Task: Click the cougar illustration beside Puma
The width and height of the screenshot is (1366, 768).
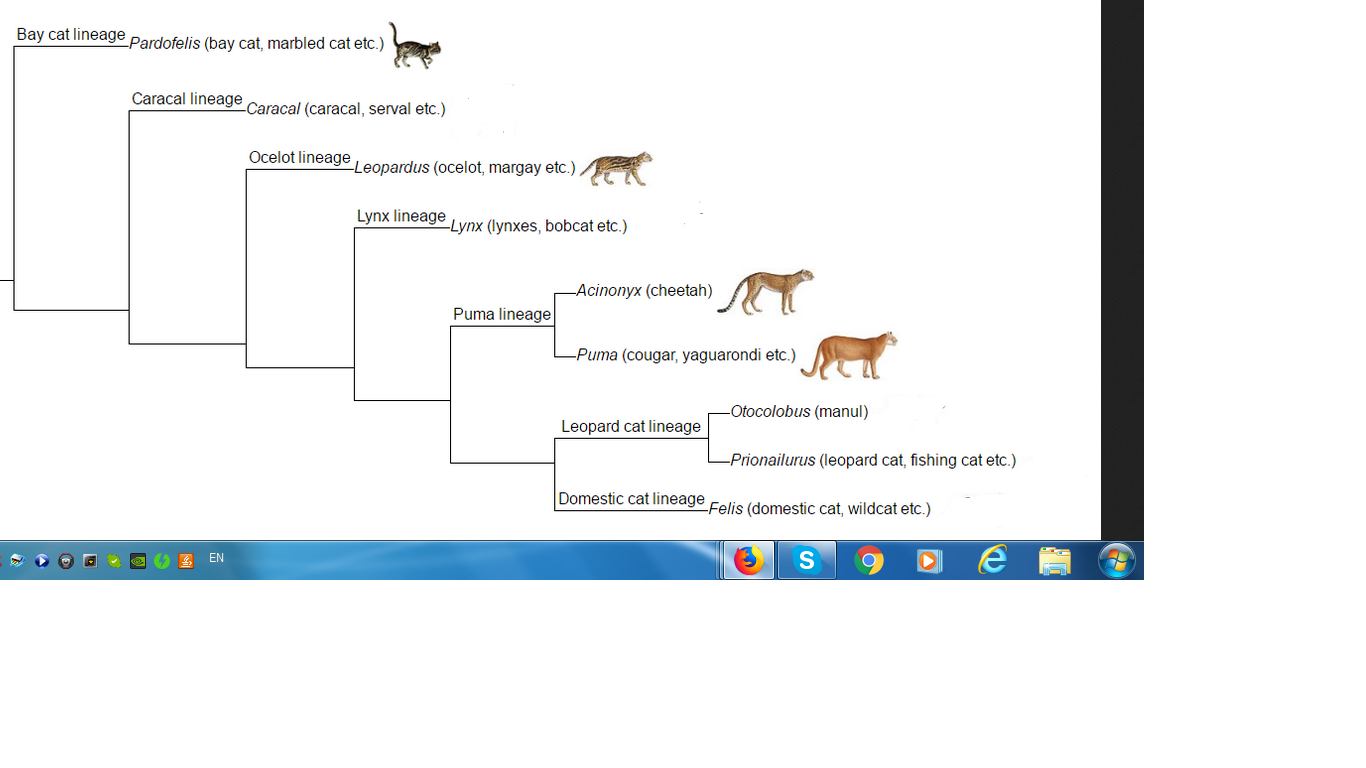Action: pos(849,356)
